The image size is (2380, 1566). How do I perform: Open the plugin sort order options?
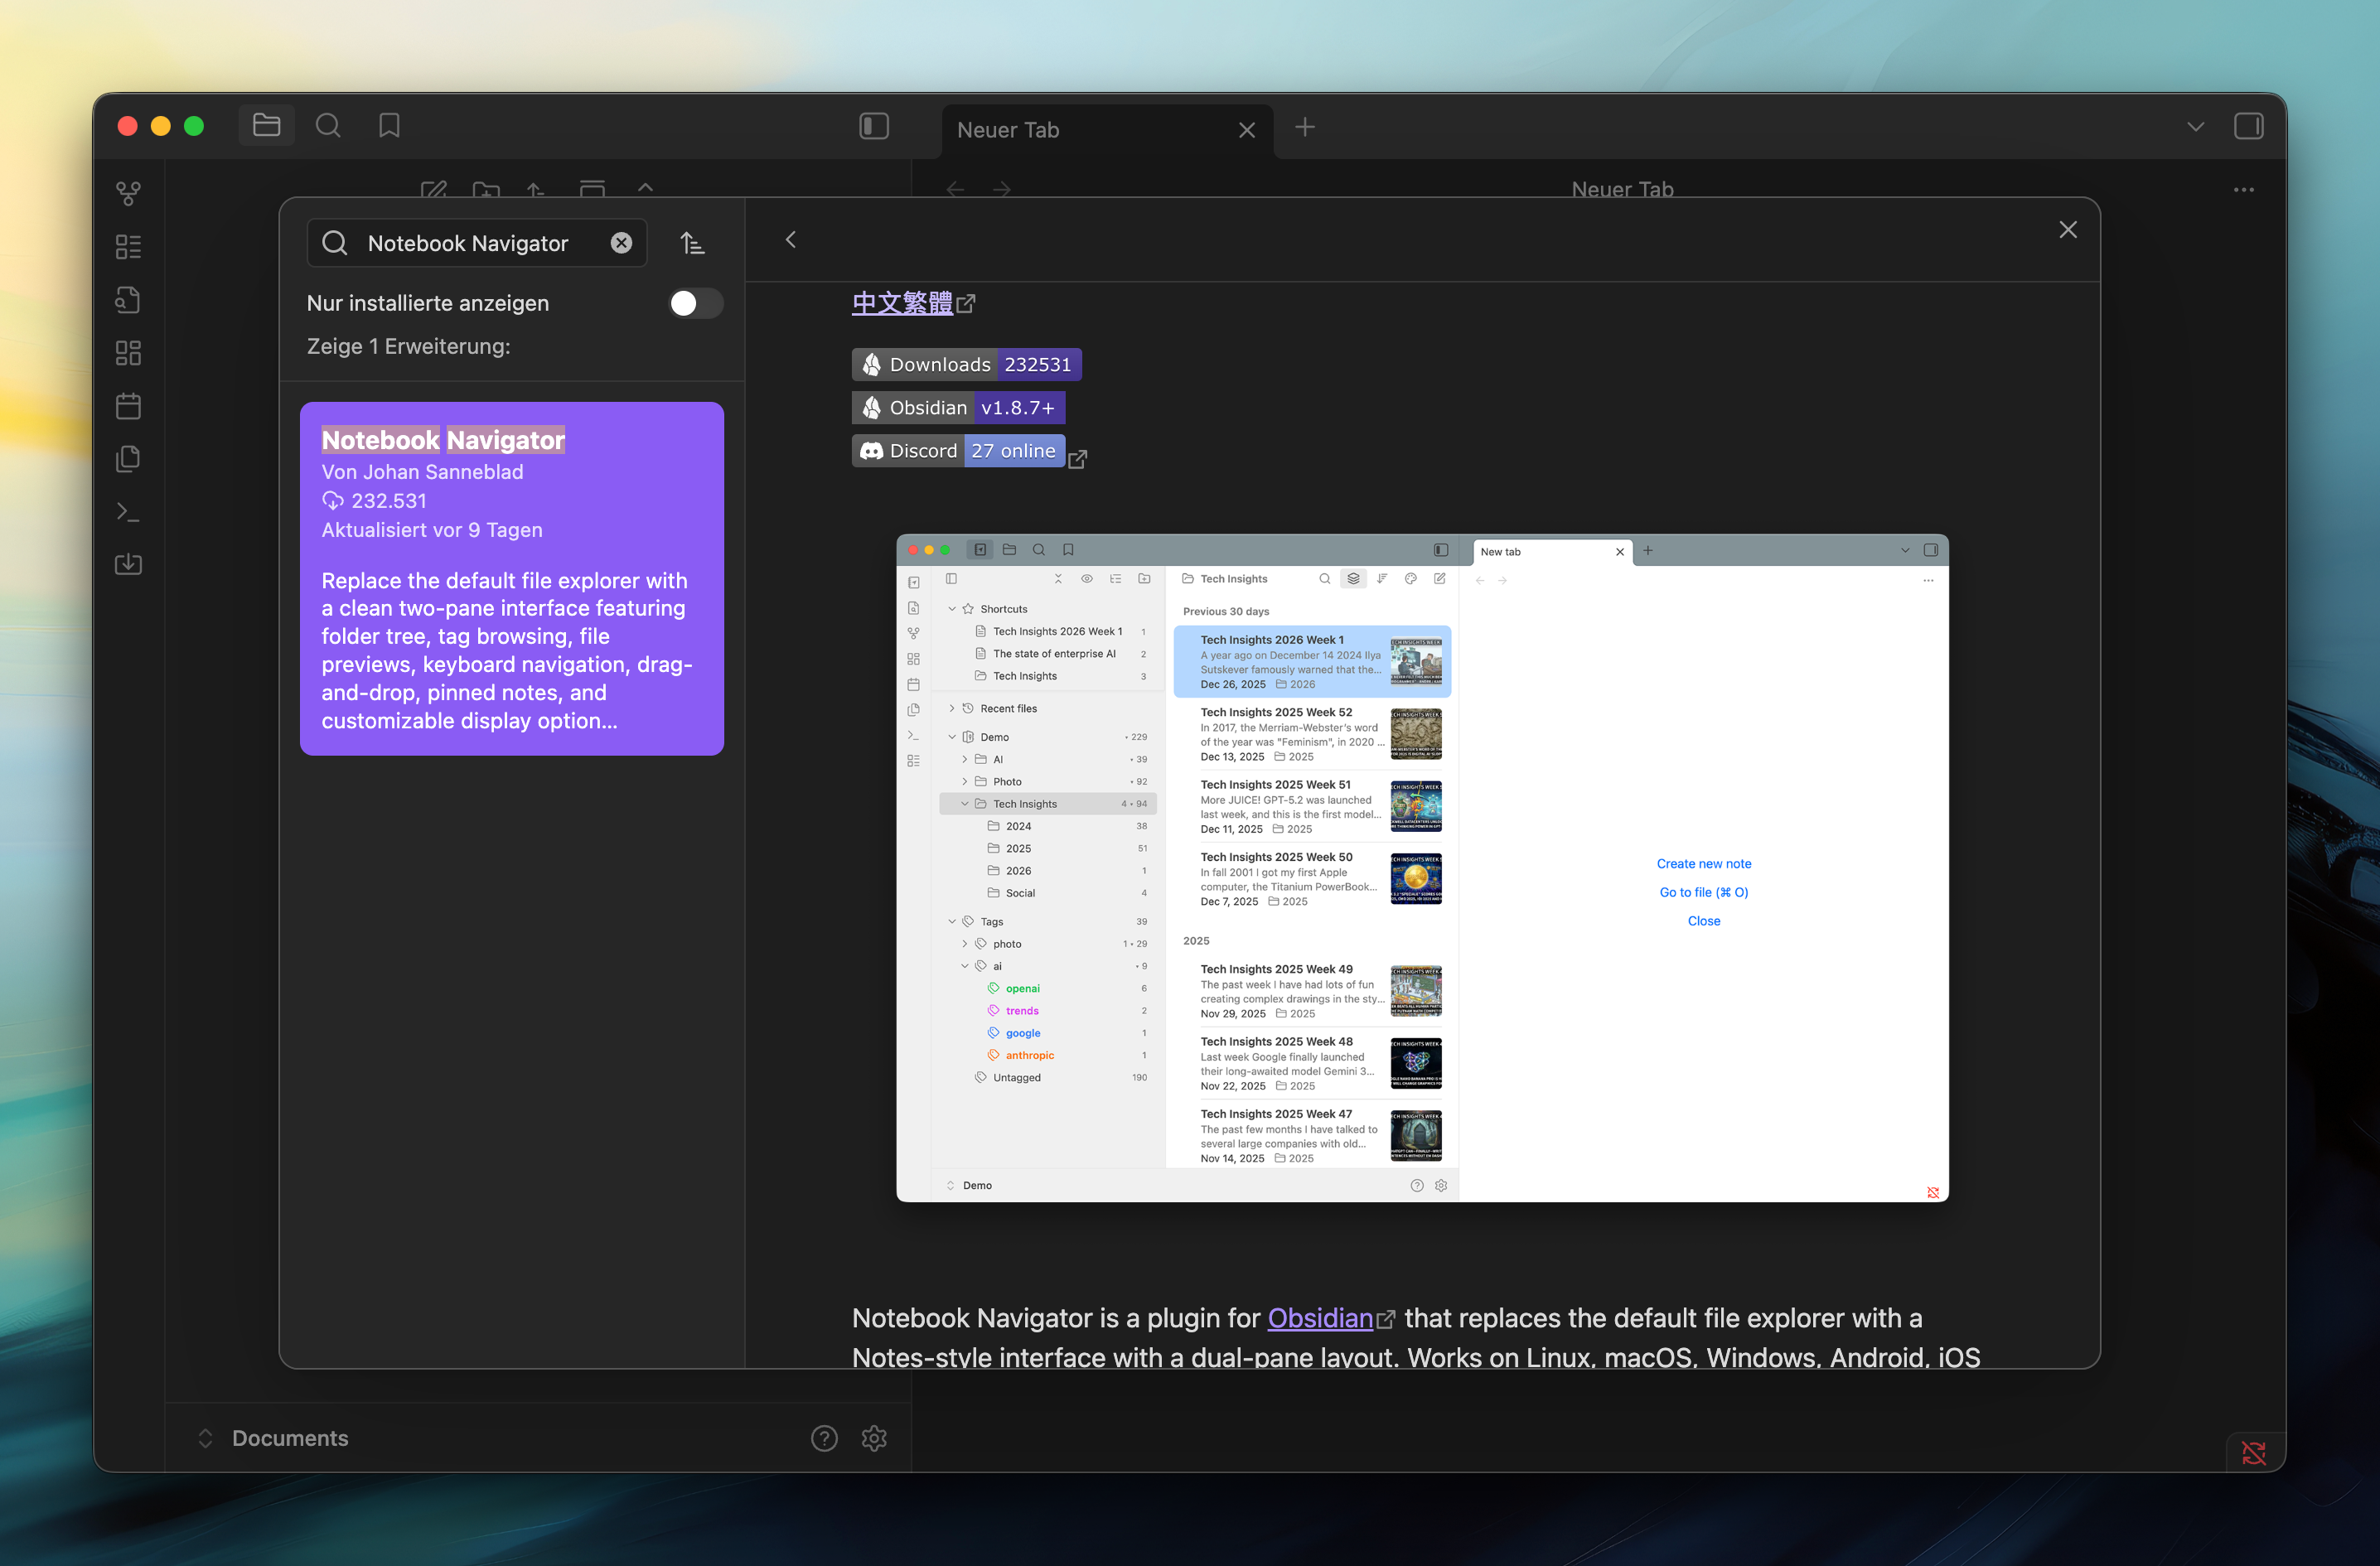pyautogui.click(x=692, y=243)
